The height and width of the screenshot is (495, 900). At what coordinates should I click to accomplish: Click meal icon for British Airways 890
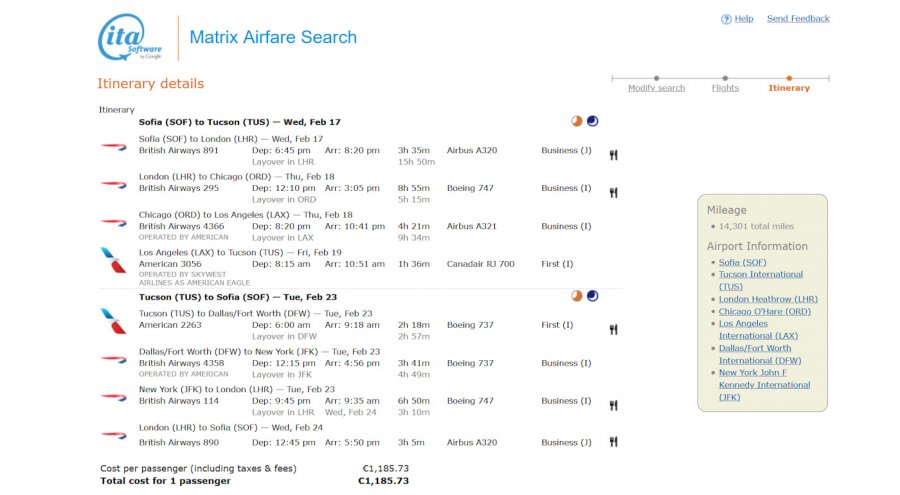[x=613, y=442]
